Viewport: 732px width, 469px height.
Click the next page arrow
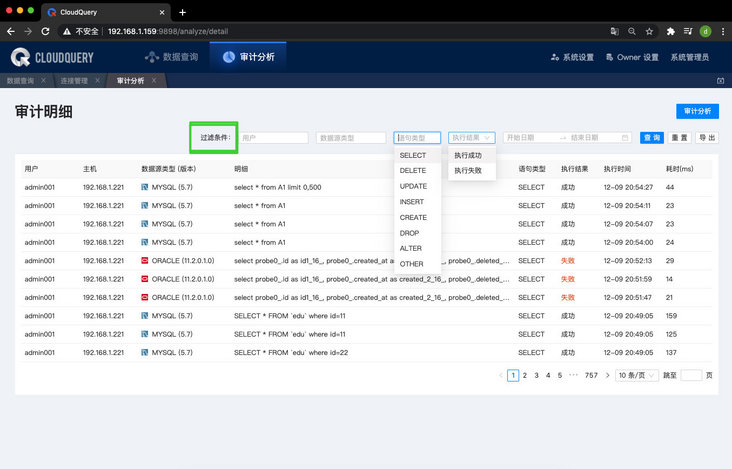pyautogui.click(x=607, y=375)
